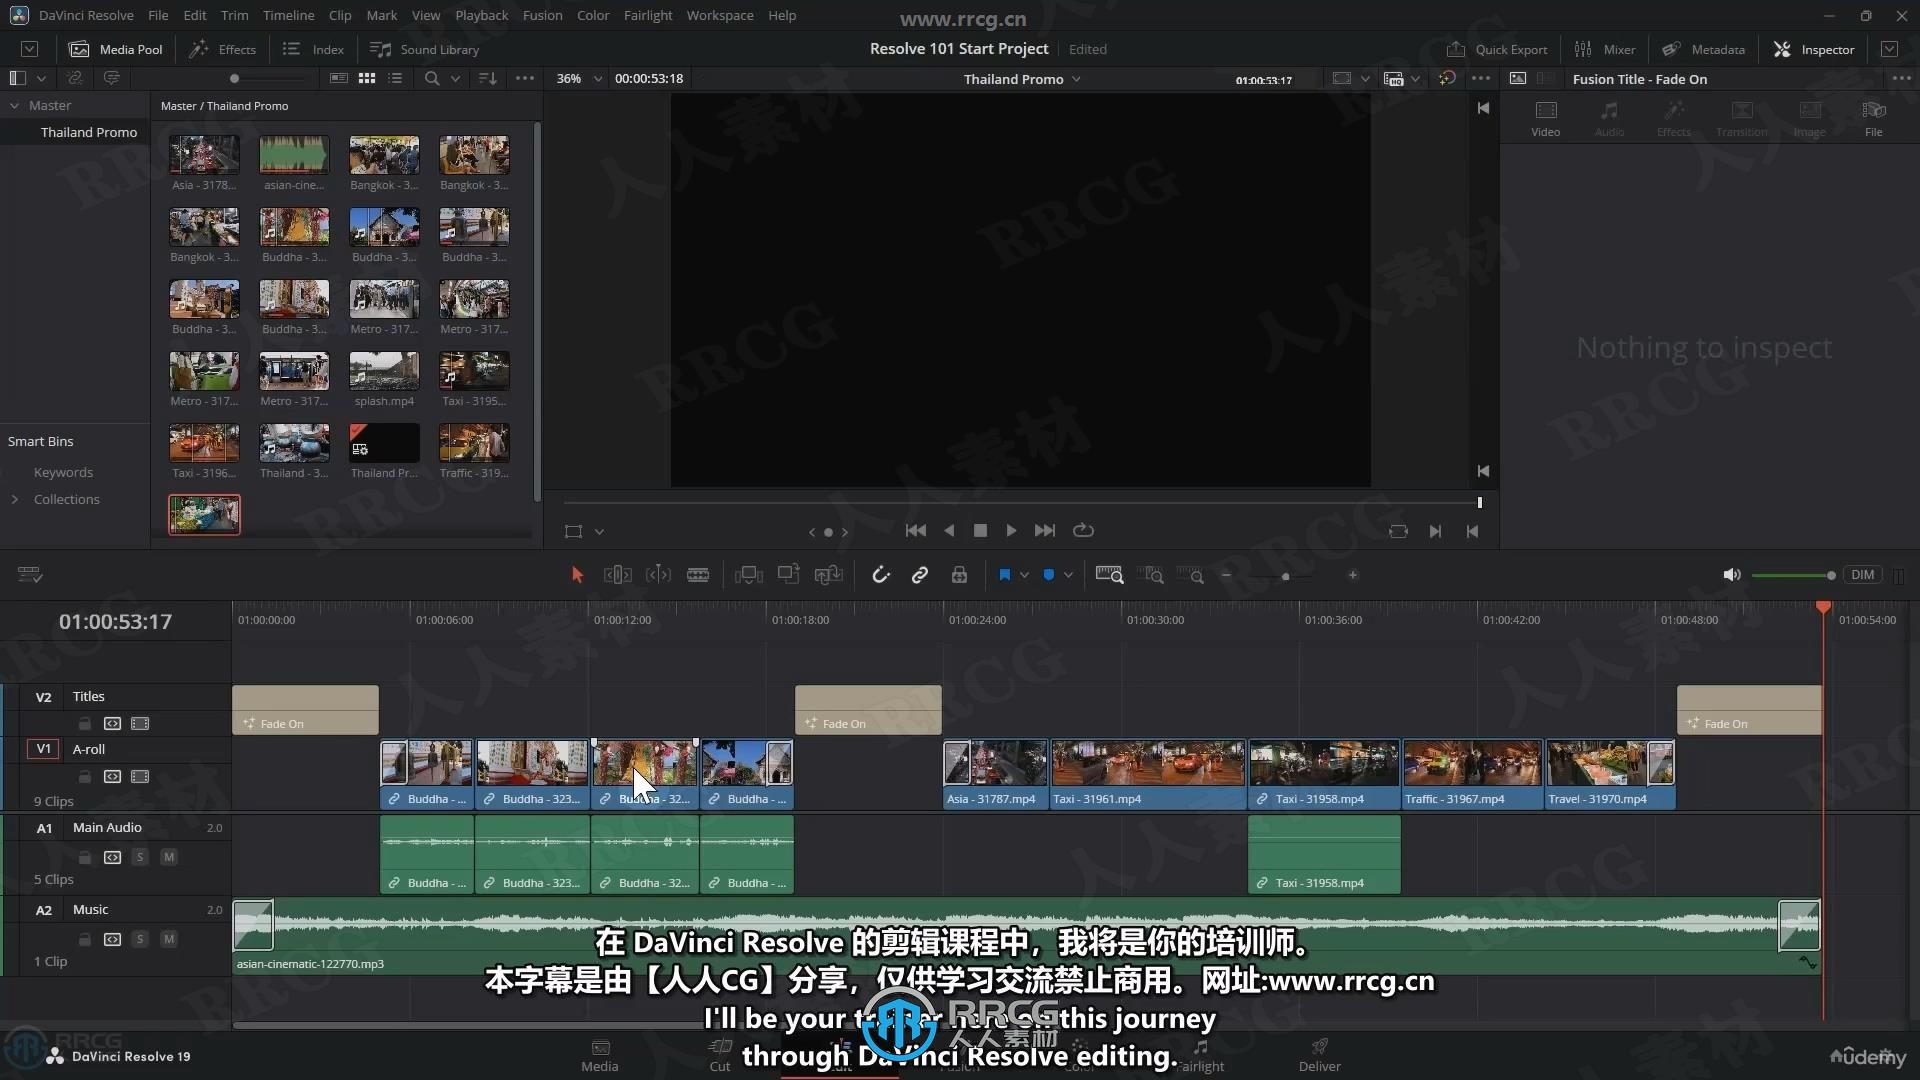Toggle the Linked Selection chain icon
1920x1080 pixels.
point(920,575)
